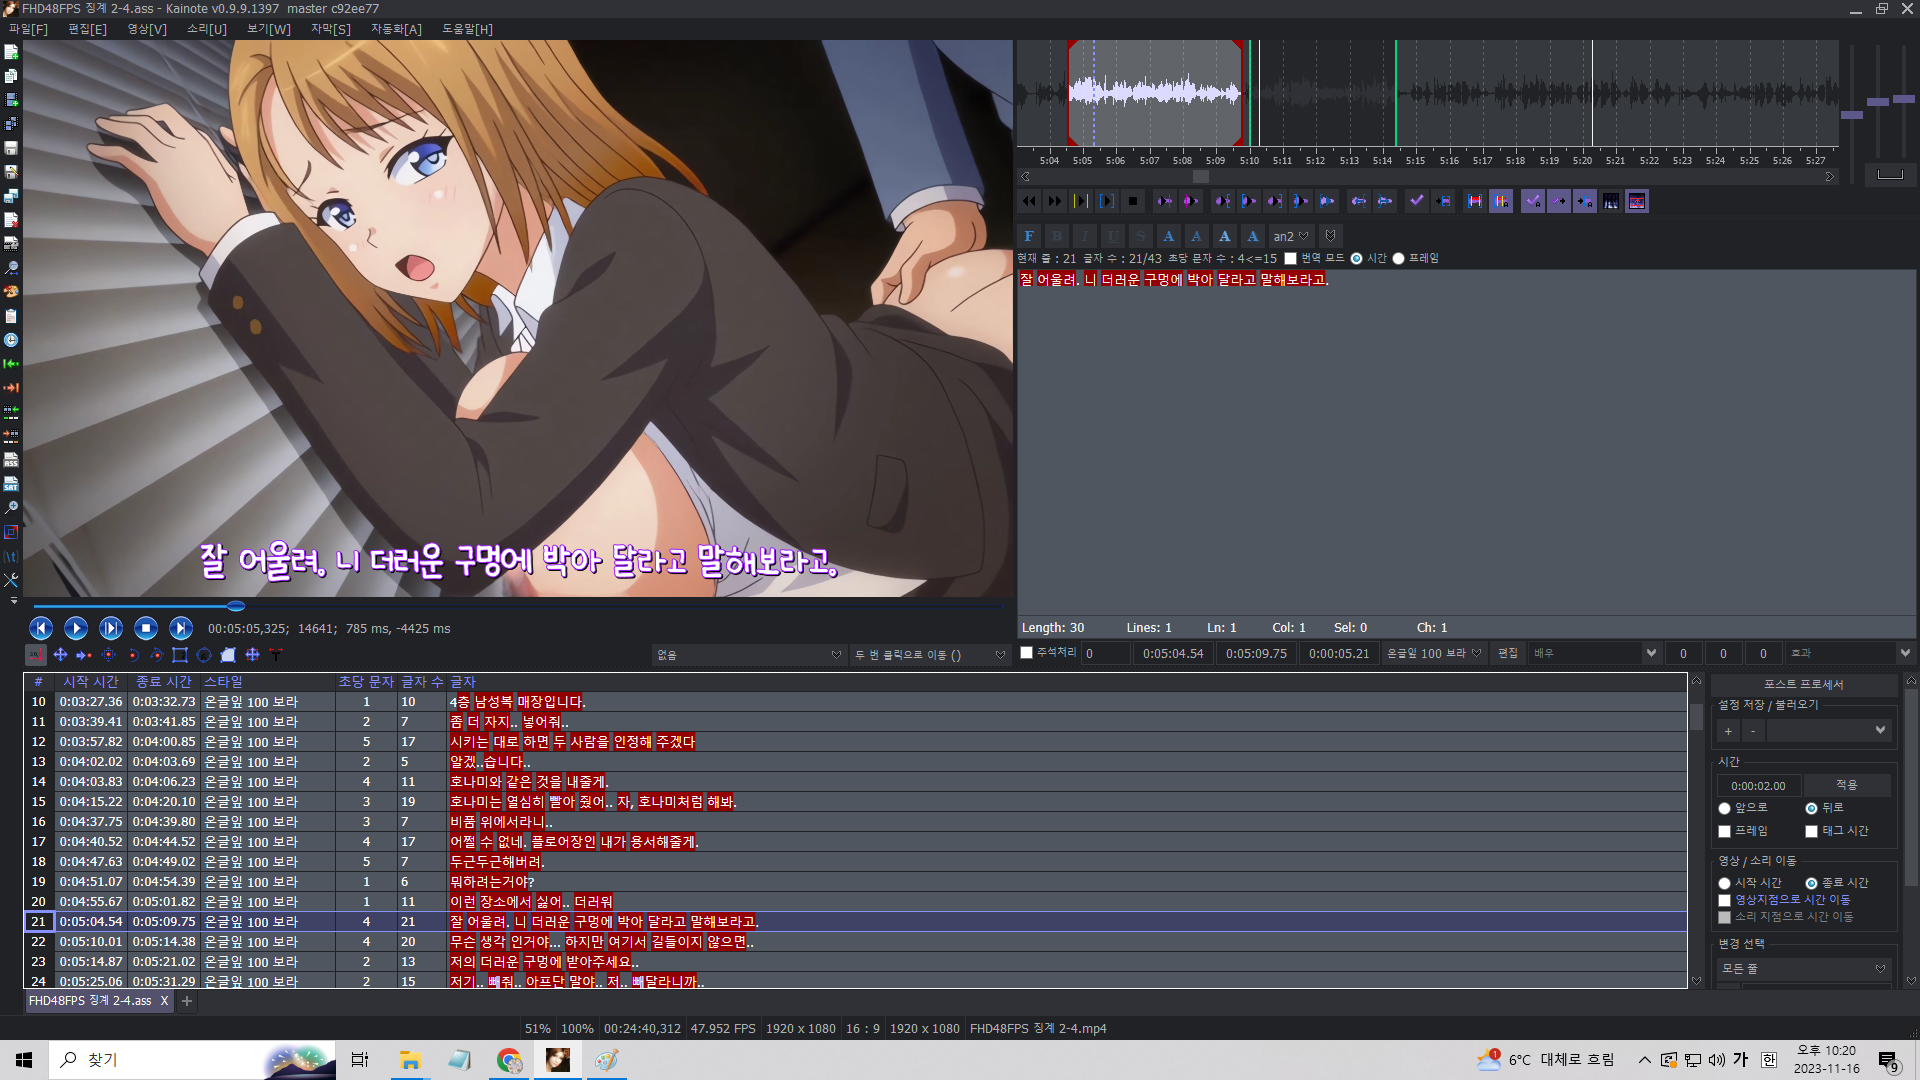Open the 온글잎 100 보라 style dropdown
Screen dimensions: 1920x1080
click(1434, 653)
